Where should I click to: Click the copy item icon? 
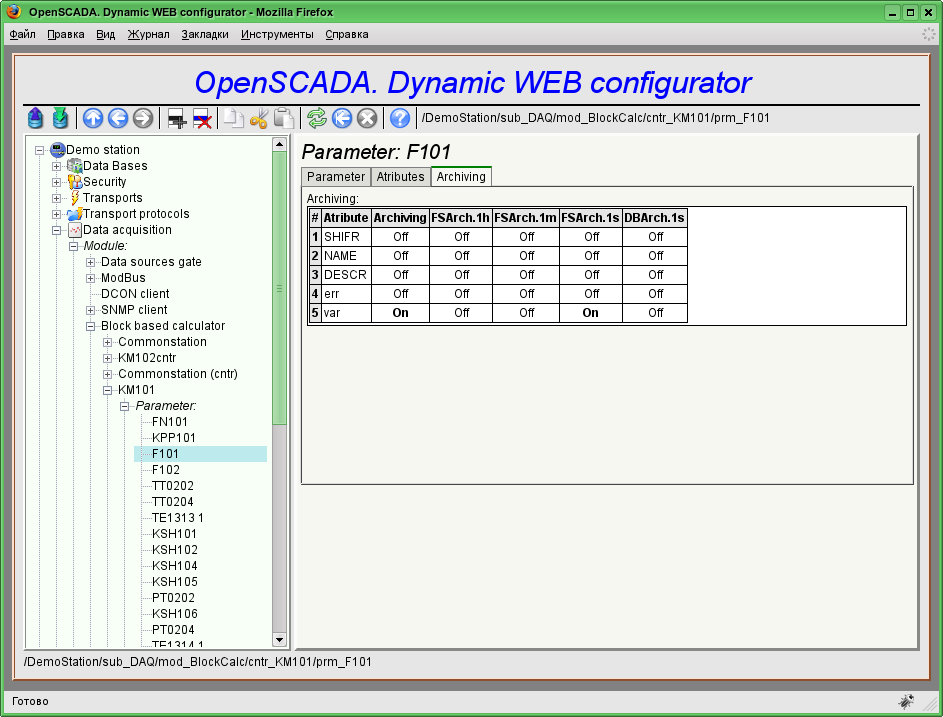[233, 118]
